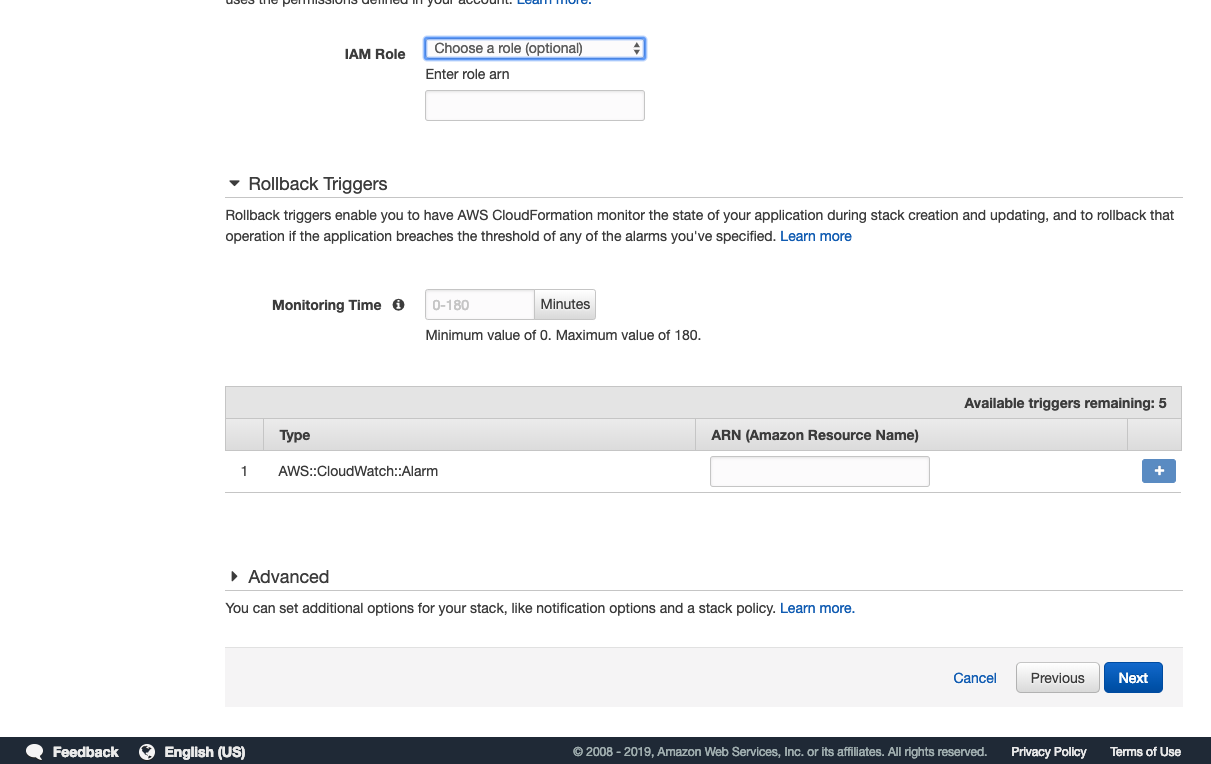Open the Terms of Use link

click(x=1145, y=752)
